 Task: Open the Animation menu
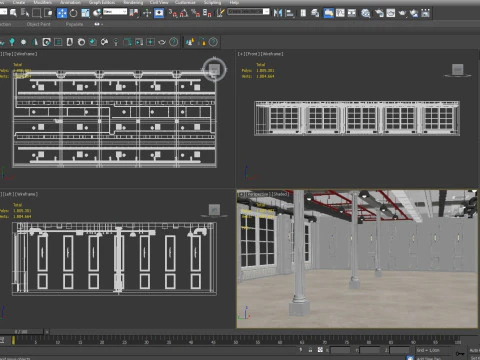(x=71, y=2)
